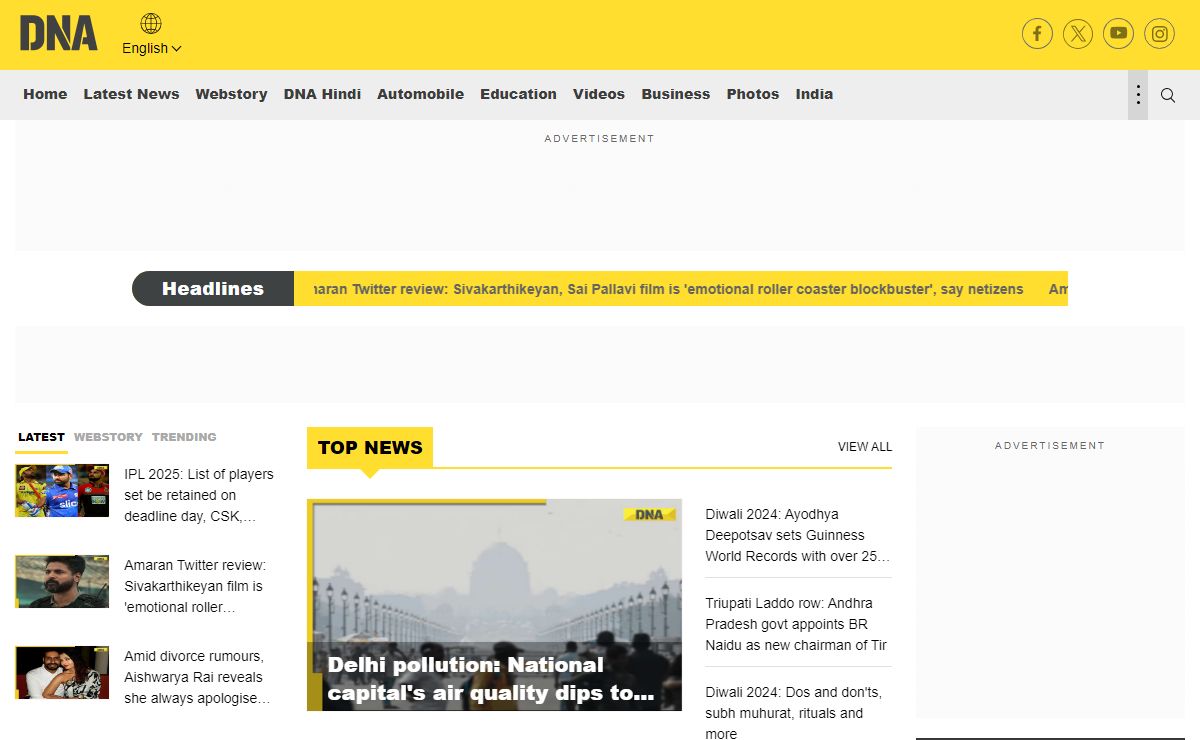
Task: Open the DNA YouTube channel icon
Action: point(1119,34)
